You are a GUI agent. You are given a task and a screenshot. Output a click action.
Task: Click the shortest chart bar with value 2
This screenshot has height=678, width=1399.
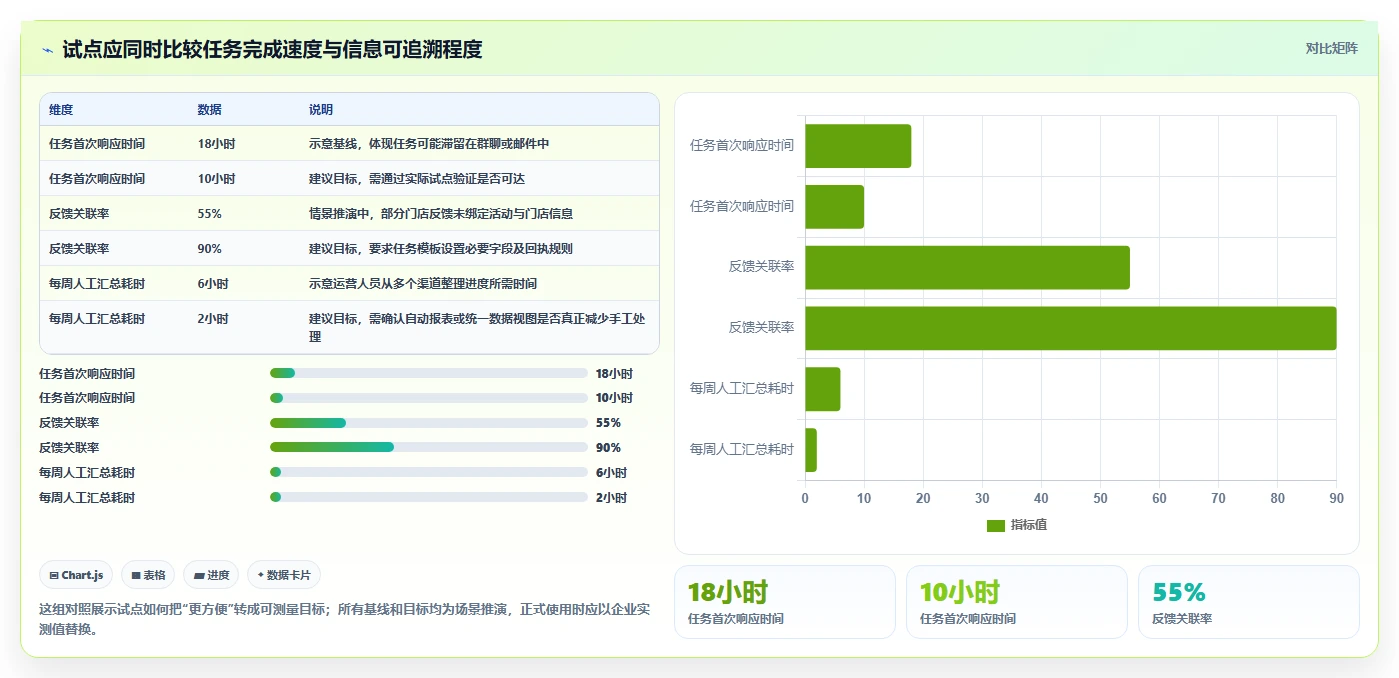coord(811,450)
